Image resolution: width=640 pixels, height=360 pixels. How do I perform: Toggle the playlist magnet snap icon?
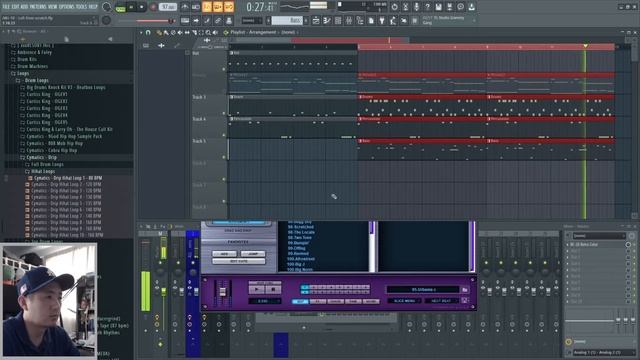coord(148,32)
